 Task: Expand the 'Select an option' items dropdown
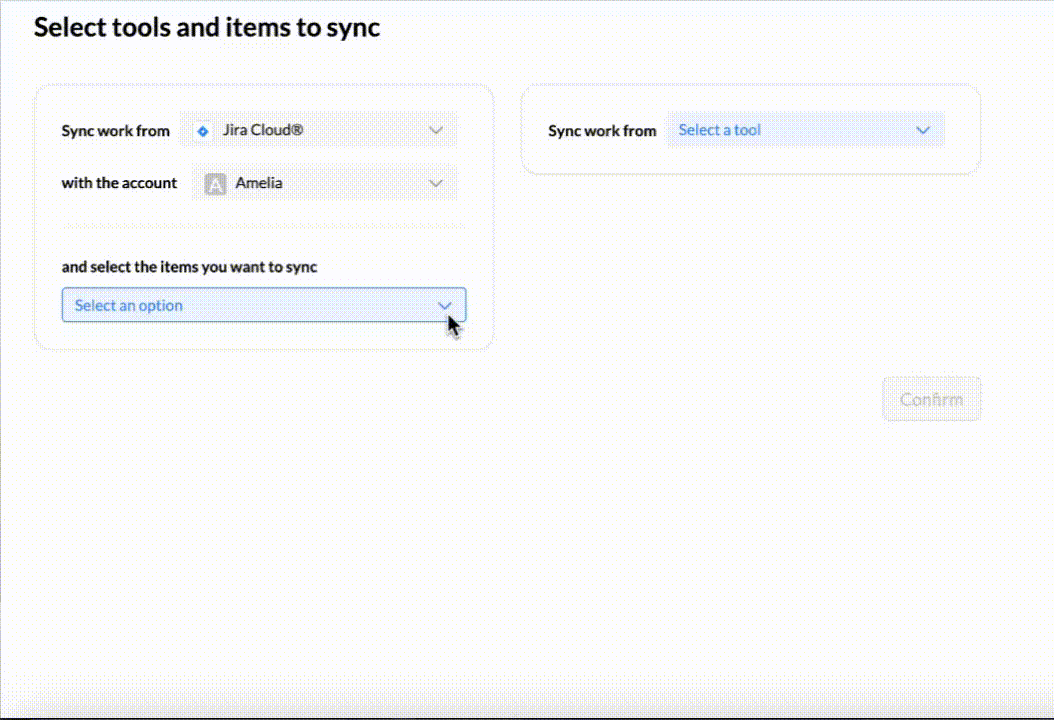click(x=264, y=305)
